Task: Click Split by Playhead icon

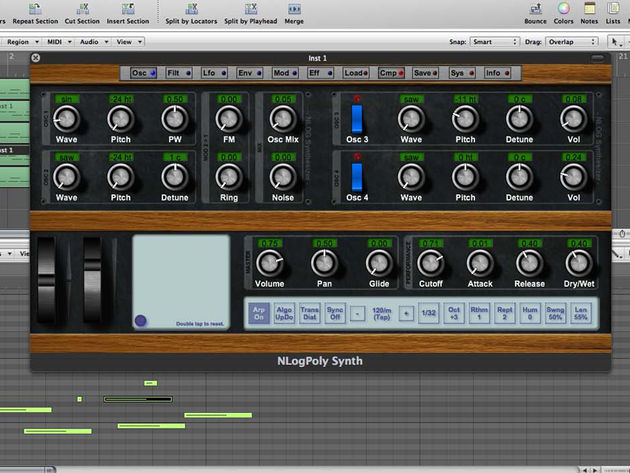Action: [x=251, y=9]
